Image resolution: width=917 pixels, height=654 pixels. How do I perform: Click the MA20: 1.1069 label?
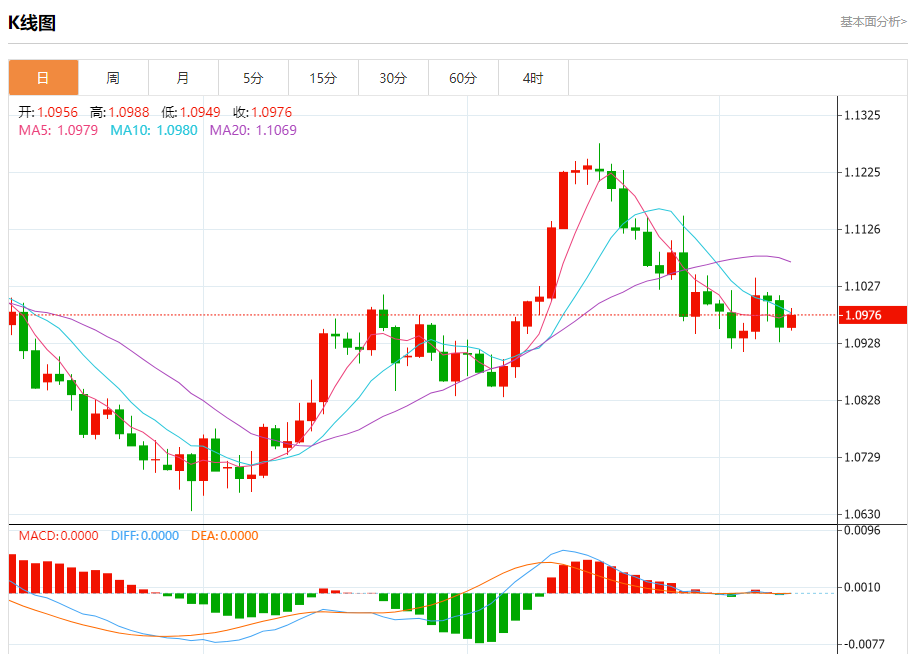click(253, 130)
